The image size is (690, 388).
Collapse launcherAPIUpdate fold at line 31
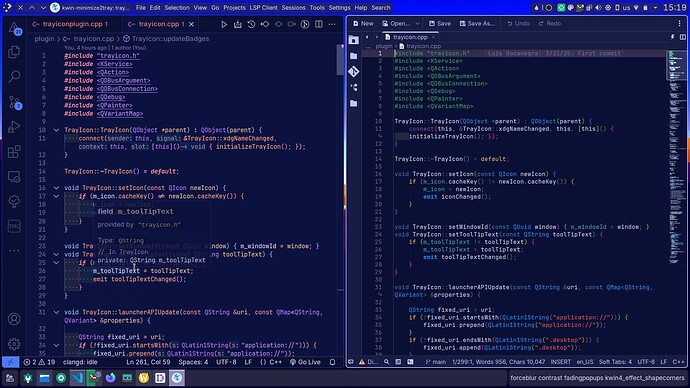56,312
